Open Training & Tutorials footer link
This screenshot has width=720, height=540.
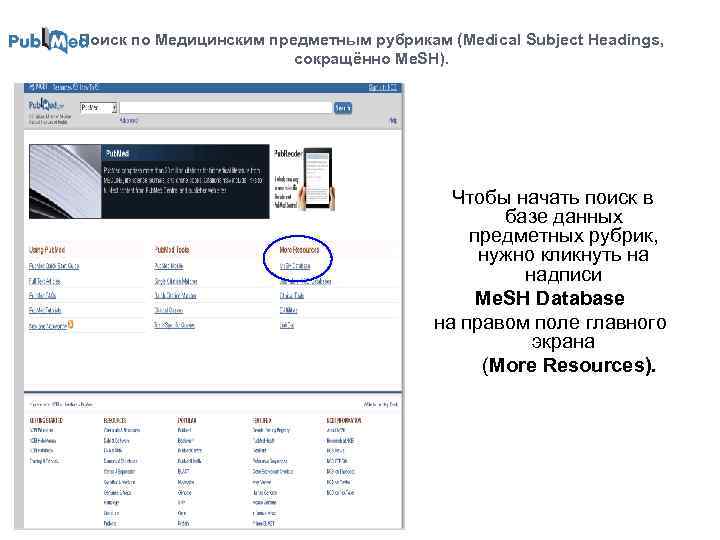45,461
